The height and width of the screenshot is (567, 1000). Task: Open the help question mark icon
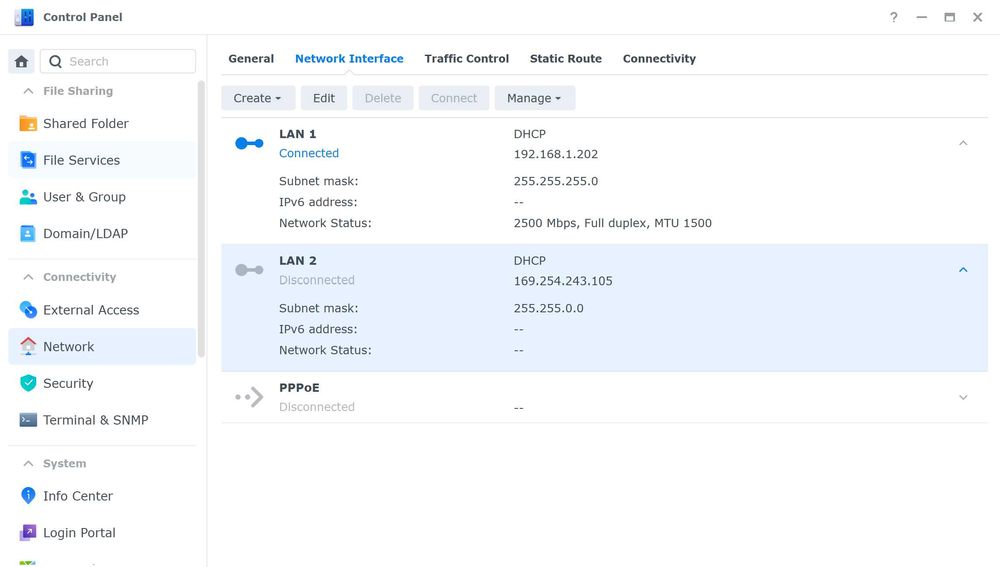click(x=893, y=17)
